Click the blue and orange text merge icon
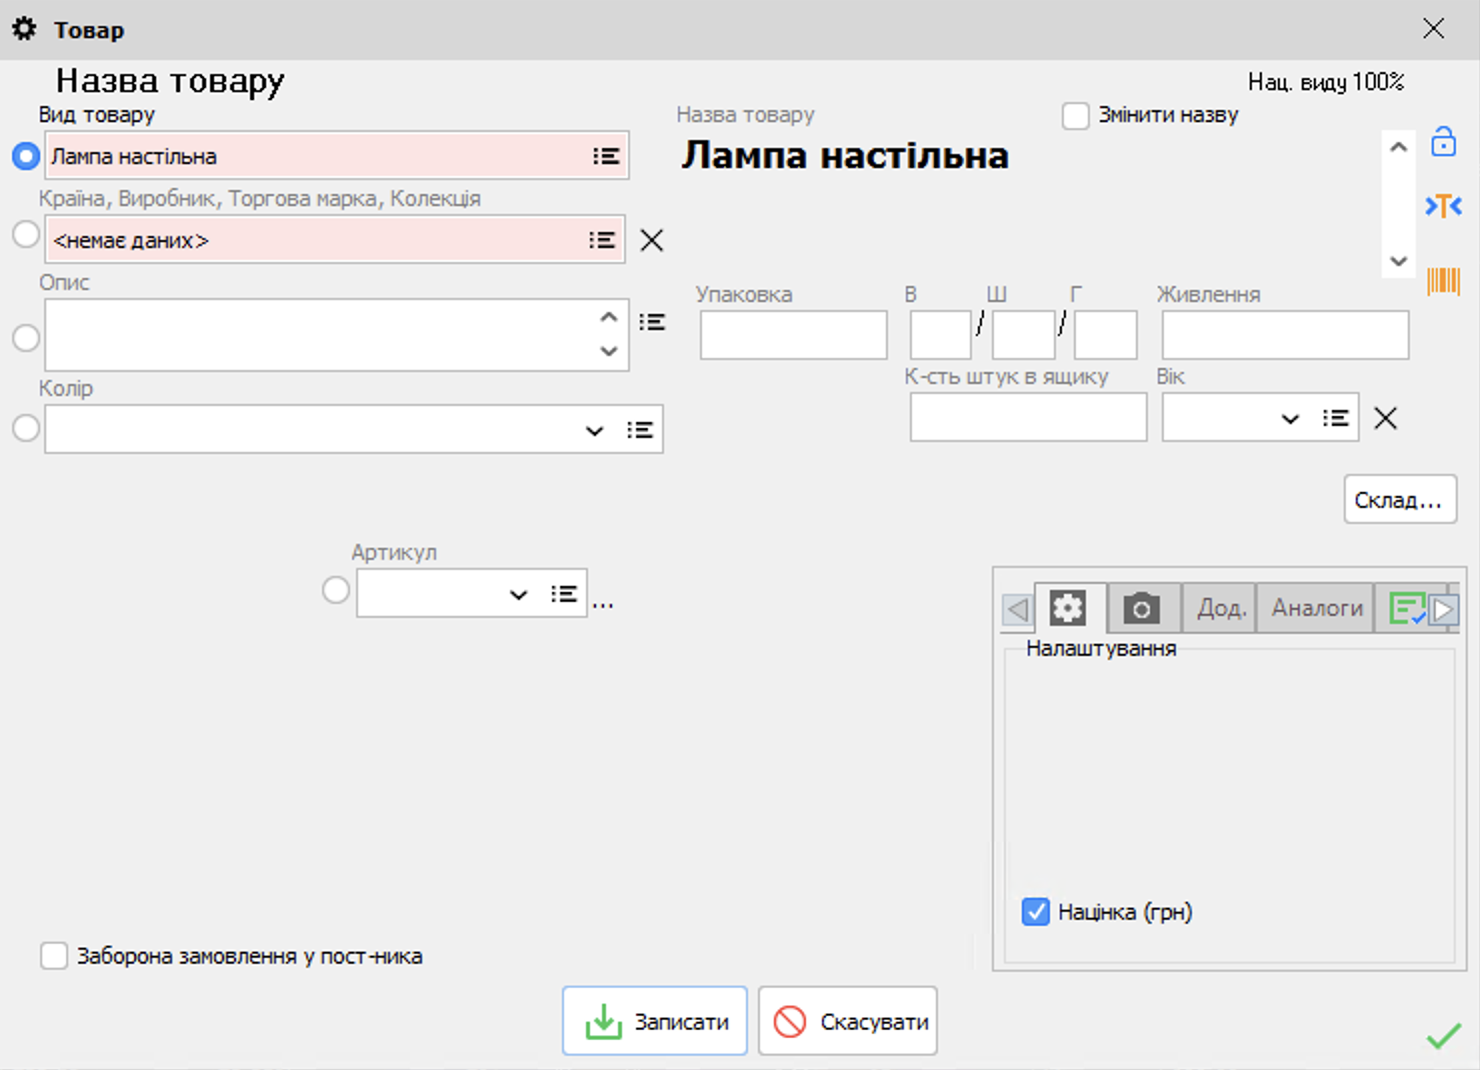 tap(1443, 206)
